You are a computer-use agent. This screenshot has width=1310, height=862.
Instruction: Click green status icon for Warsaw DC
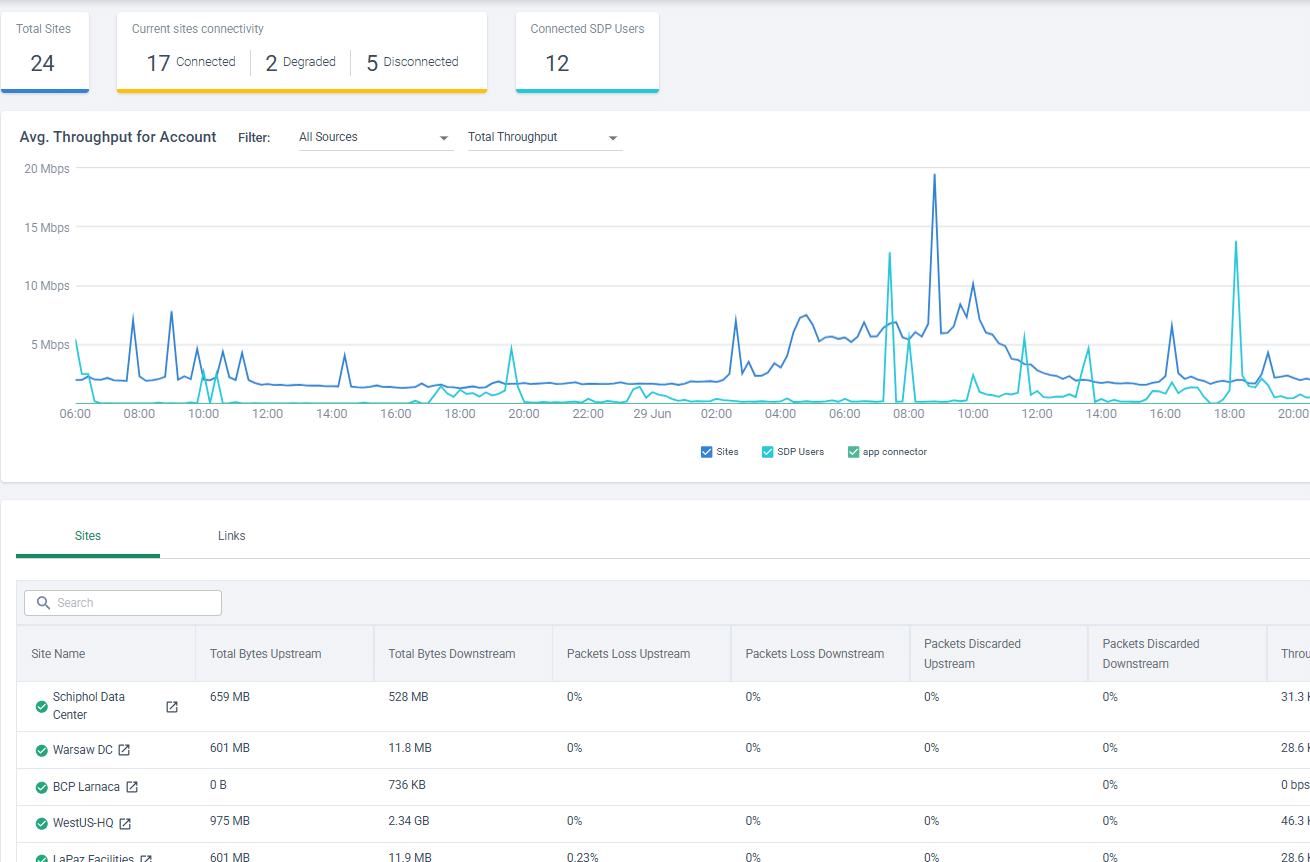[42, 750]
